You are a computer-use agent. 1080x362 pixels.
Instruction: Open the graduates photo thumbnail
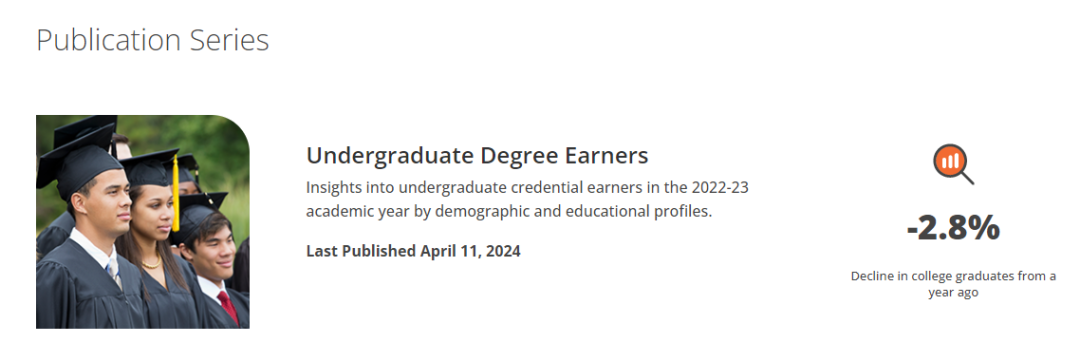(x=143, y=222)
